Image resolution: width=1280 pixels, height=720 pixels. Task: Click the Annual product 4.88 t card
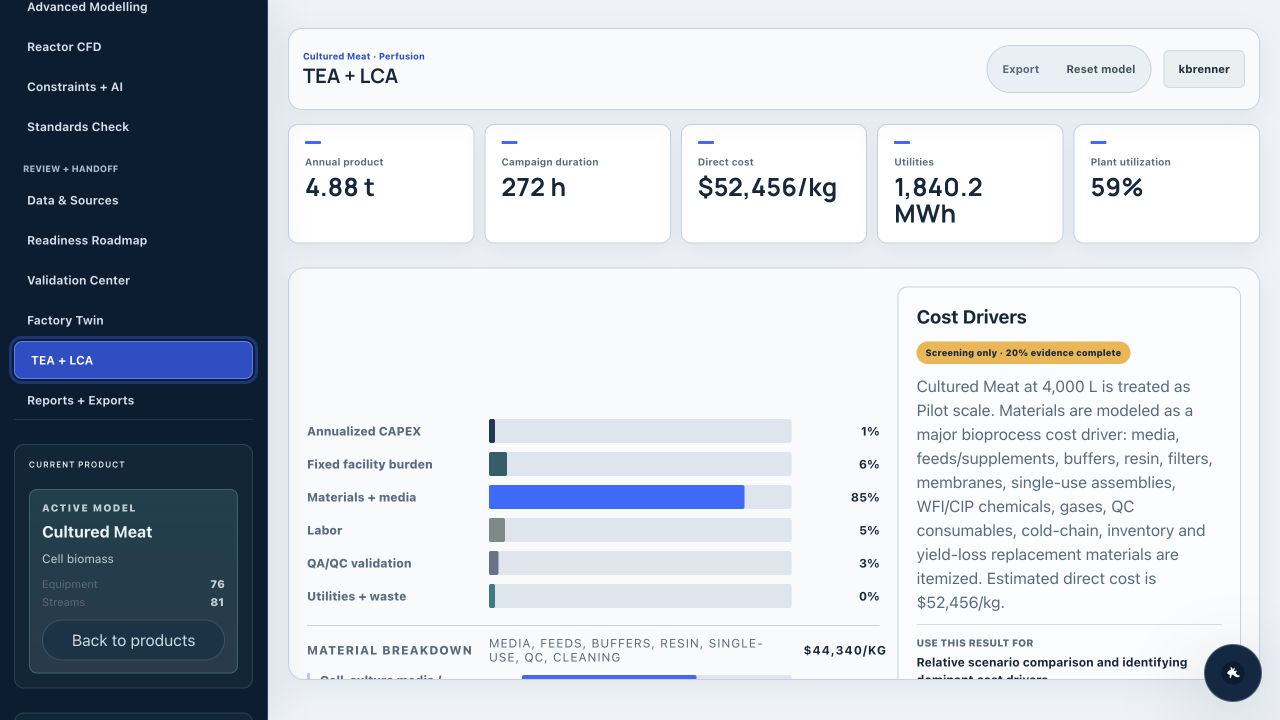point(381,183)
